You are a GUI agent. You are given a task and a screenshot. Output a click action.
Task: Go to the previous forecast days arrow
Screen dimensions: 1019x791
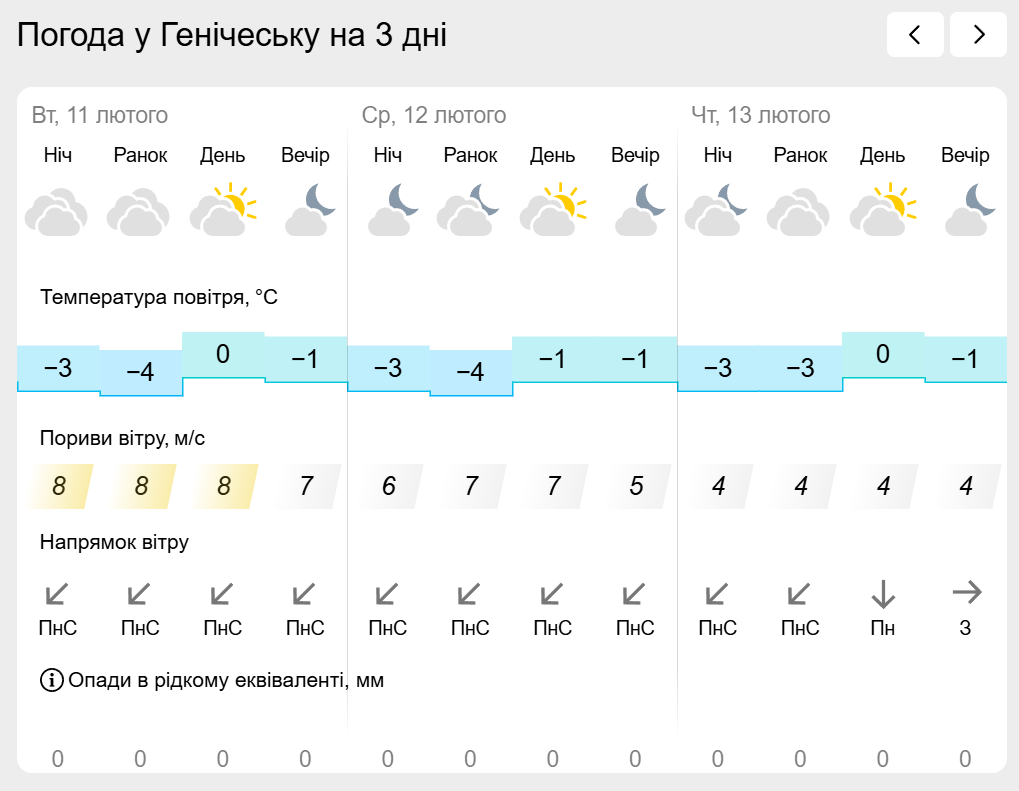pos(915,34)
